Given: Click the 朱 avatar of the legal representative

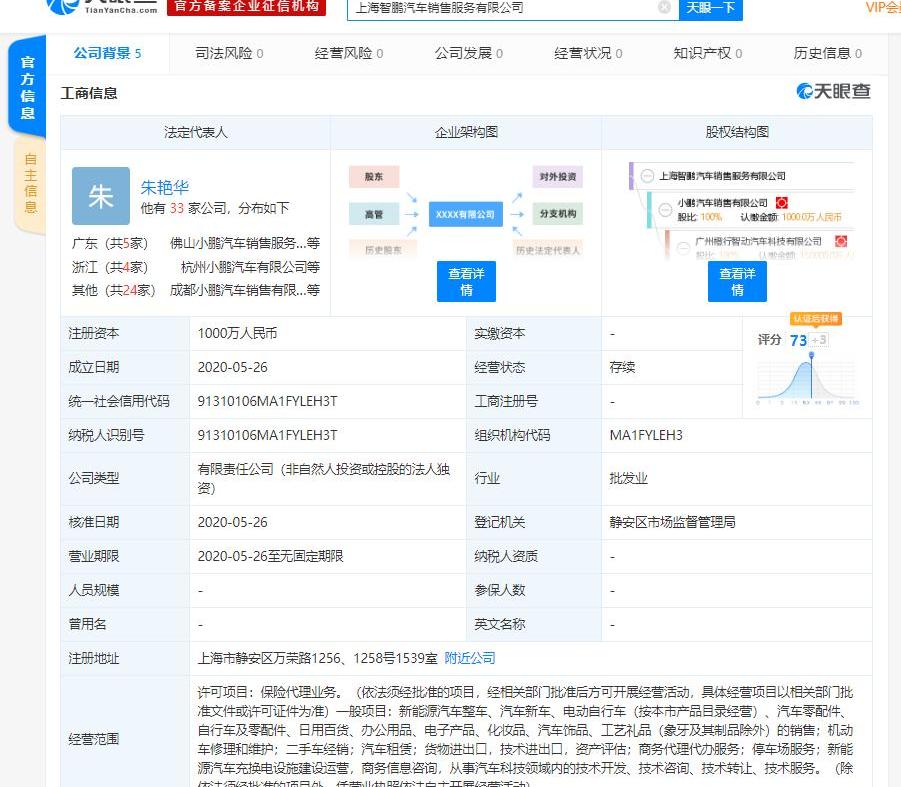Looking at the screenshot, I should point(100,197).
